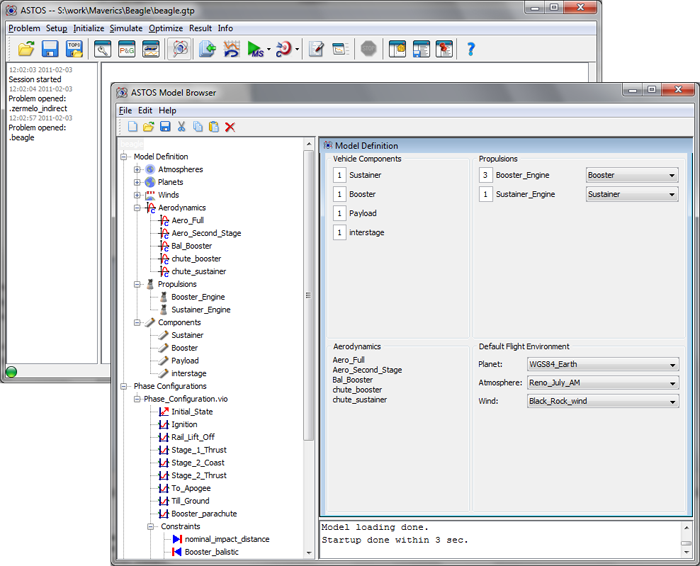Select Payload under Components in tree
Viewport: 700px width, 566px height.
[185, 361]
